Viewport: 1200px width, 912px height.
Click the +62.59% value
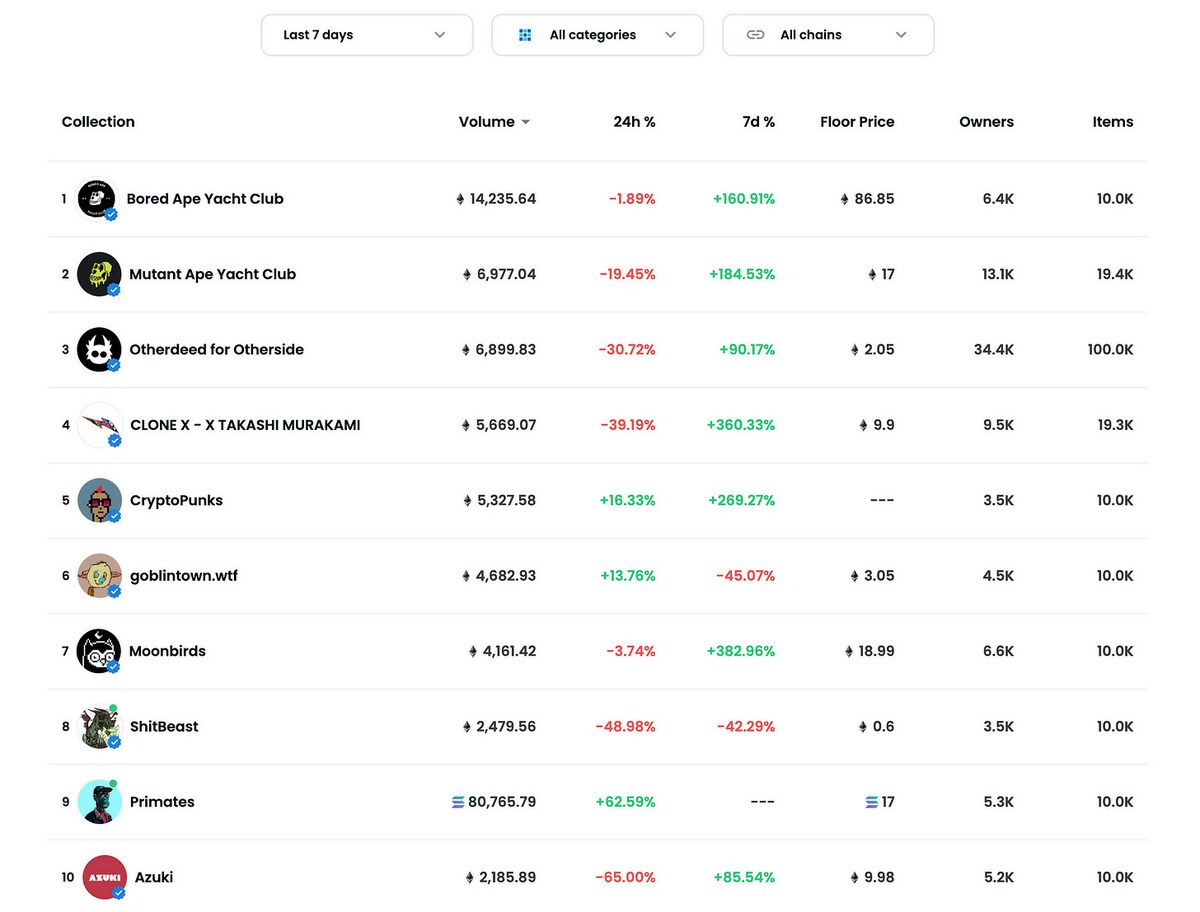click(x=625, y=802)
